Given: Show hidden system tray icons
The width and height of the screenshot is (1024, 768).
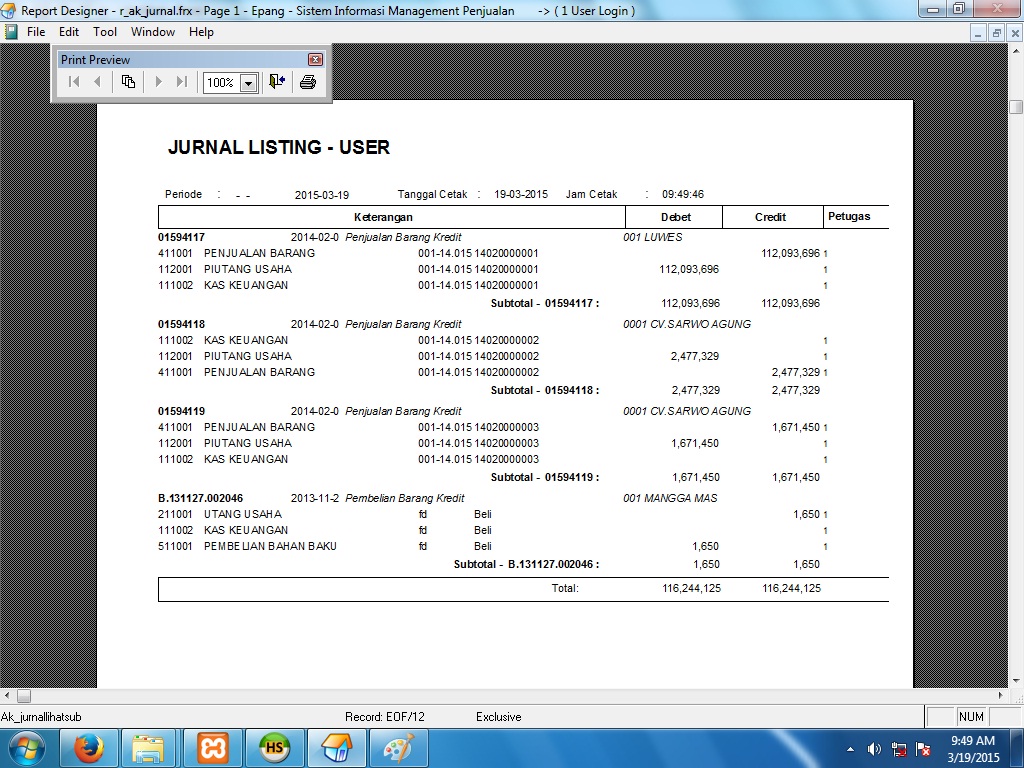Looking at the screenshot, I should tap(850, 748).
